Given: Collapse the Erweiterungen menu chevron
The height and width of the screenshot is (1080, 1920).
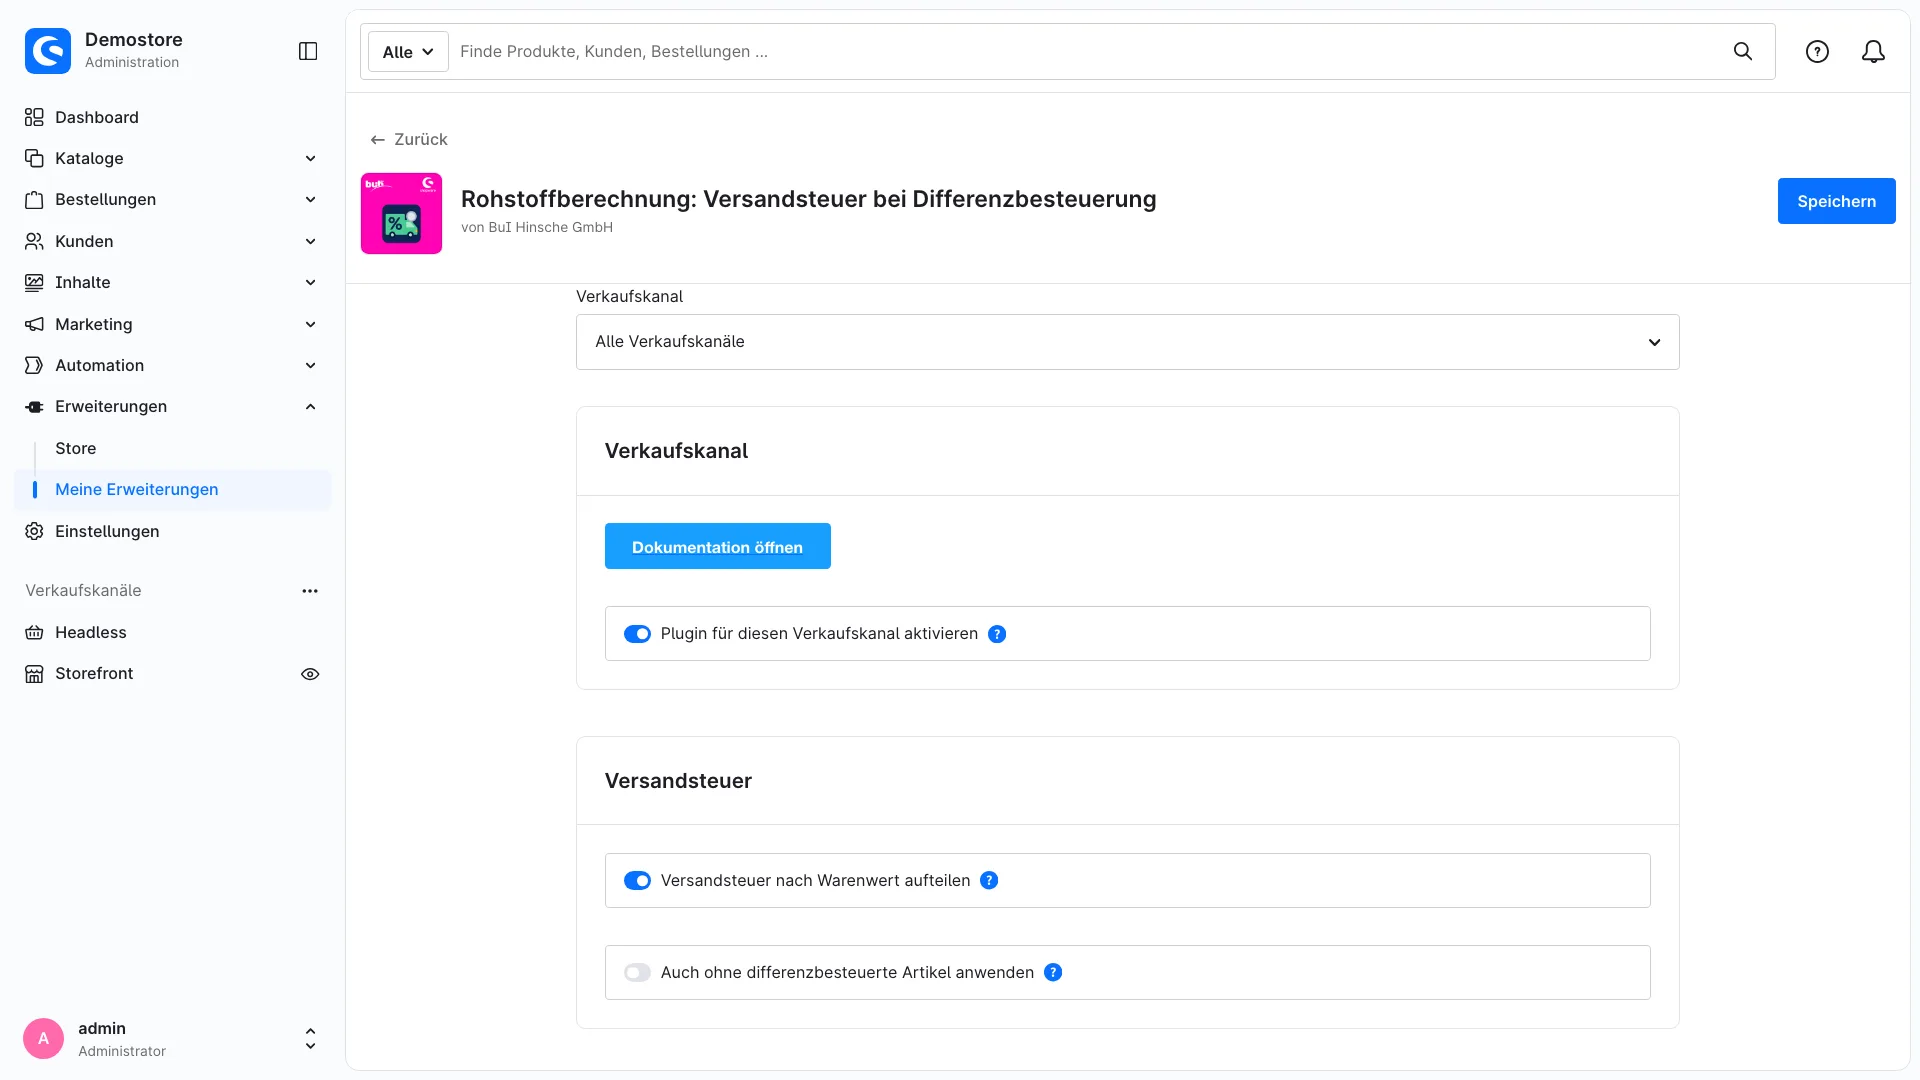Looking at the screenshot, I should click(310, 406).
